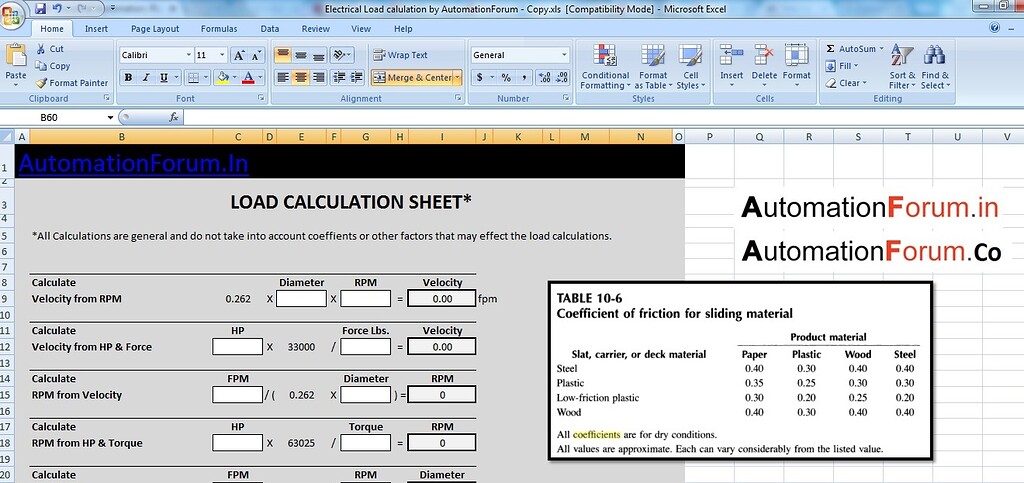The width and height of the screenshot is (1024, 483).
Task: Toggle Wrap Text for the cell
Action: 400,55
